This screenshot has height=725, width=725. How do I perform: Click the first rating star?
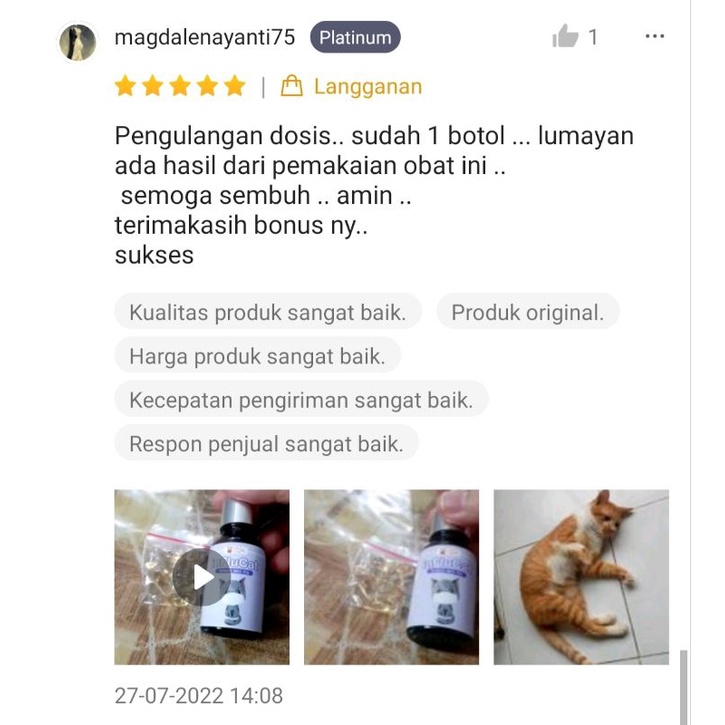(x=125, y=86)
